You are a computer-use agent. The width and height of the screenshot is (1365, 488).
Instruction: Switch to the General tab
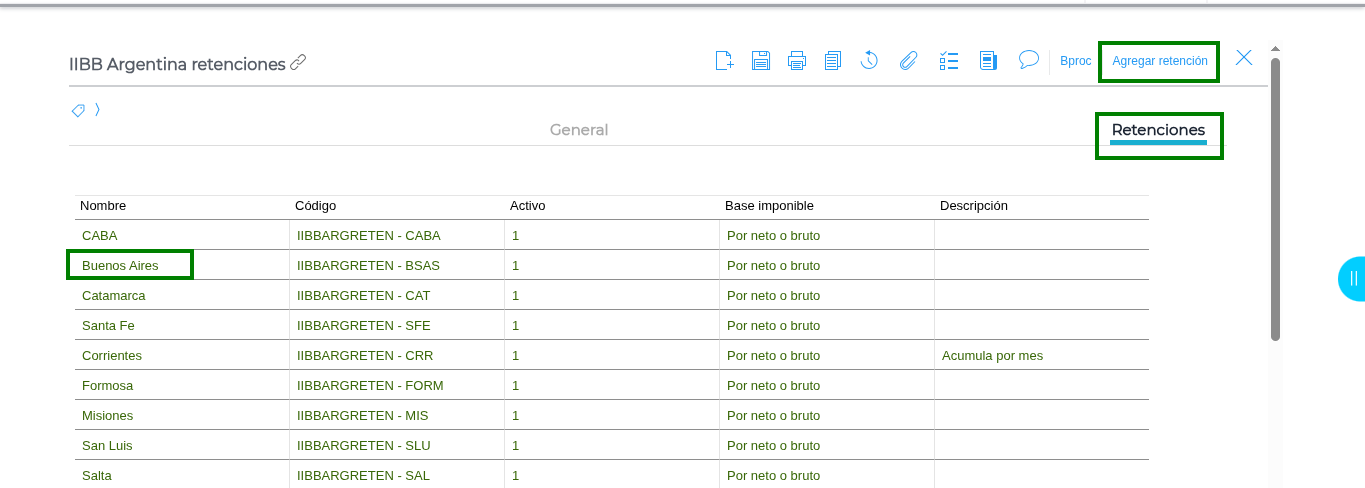pos(578,130)
